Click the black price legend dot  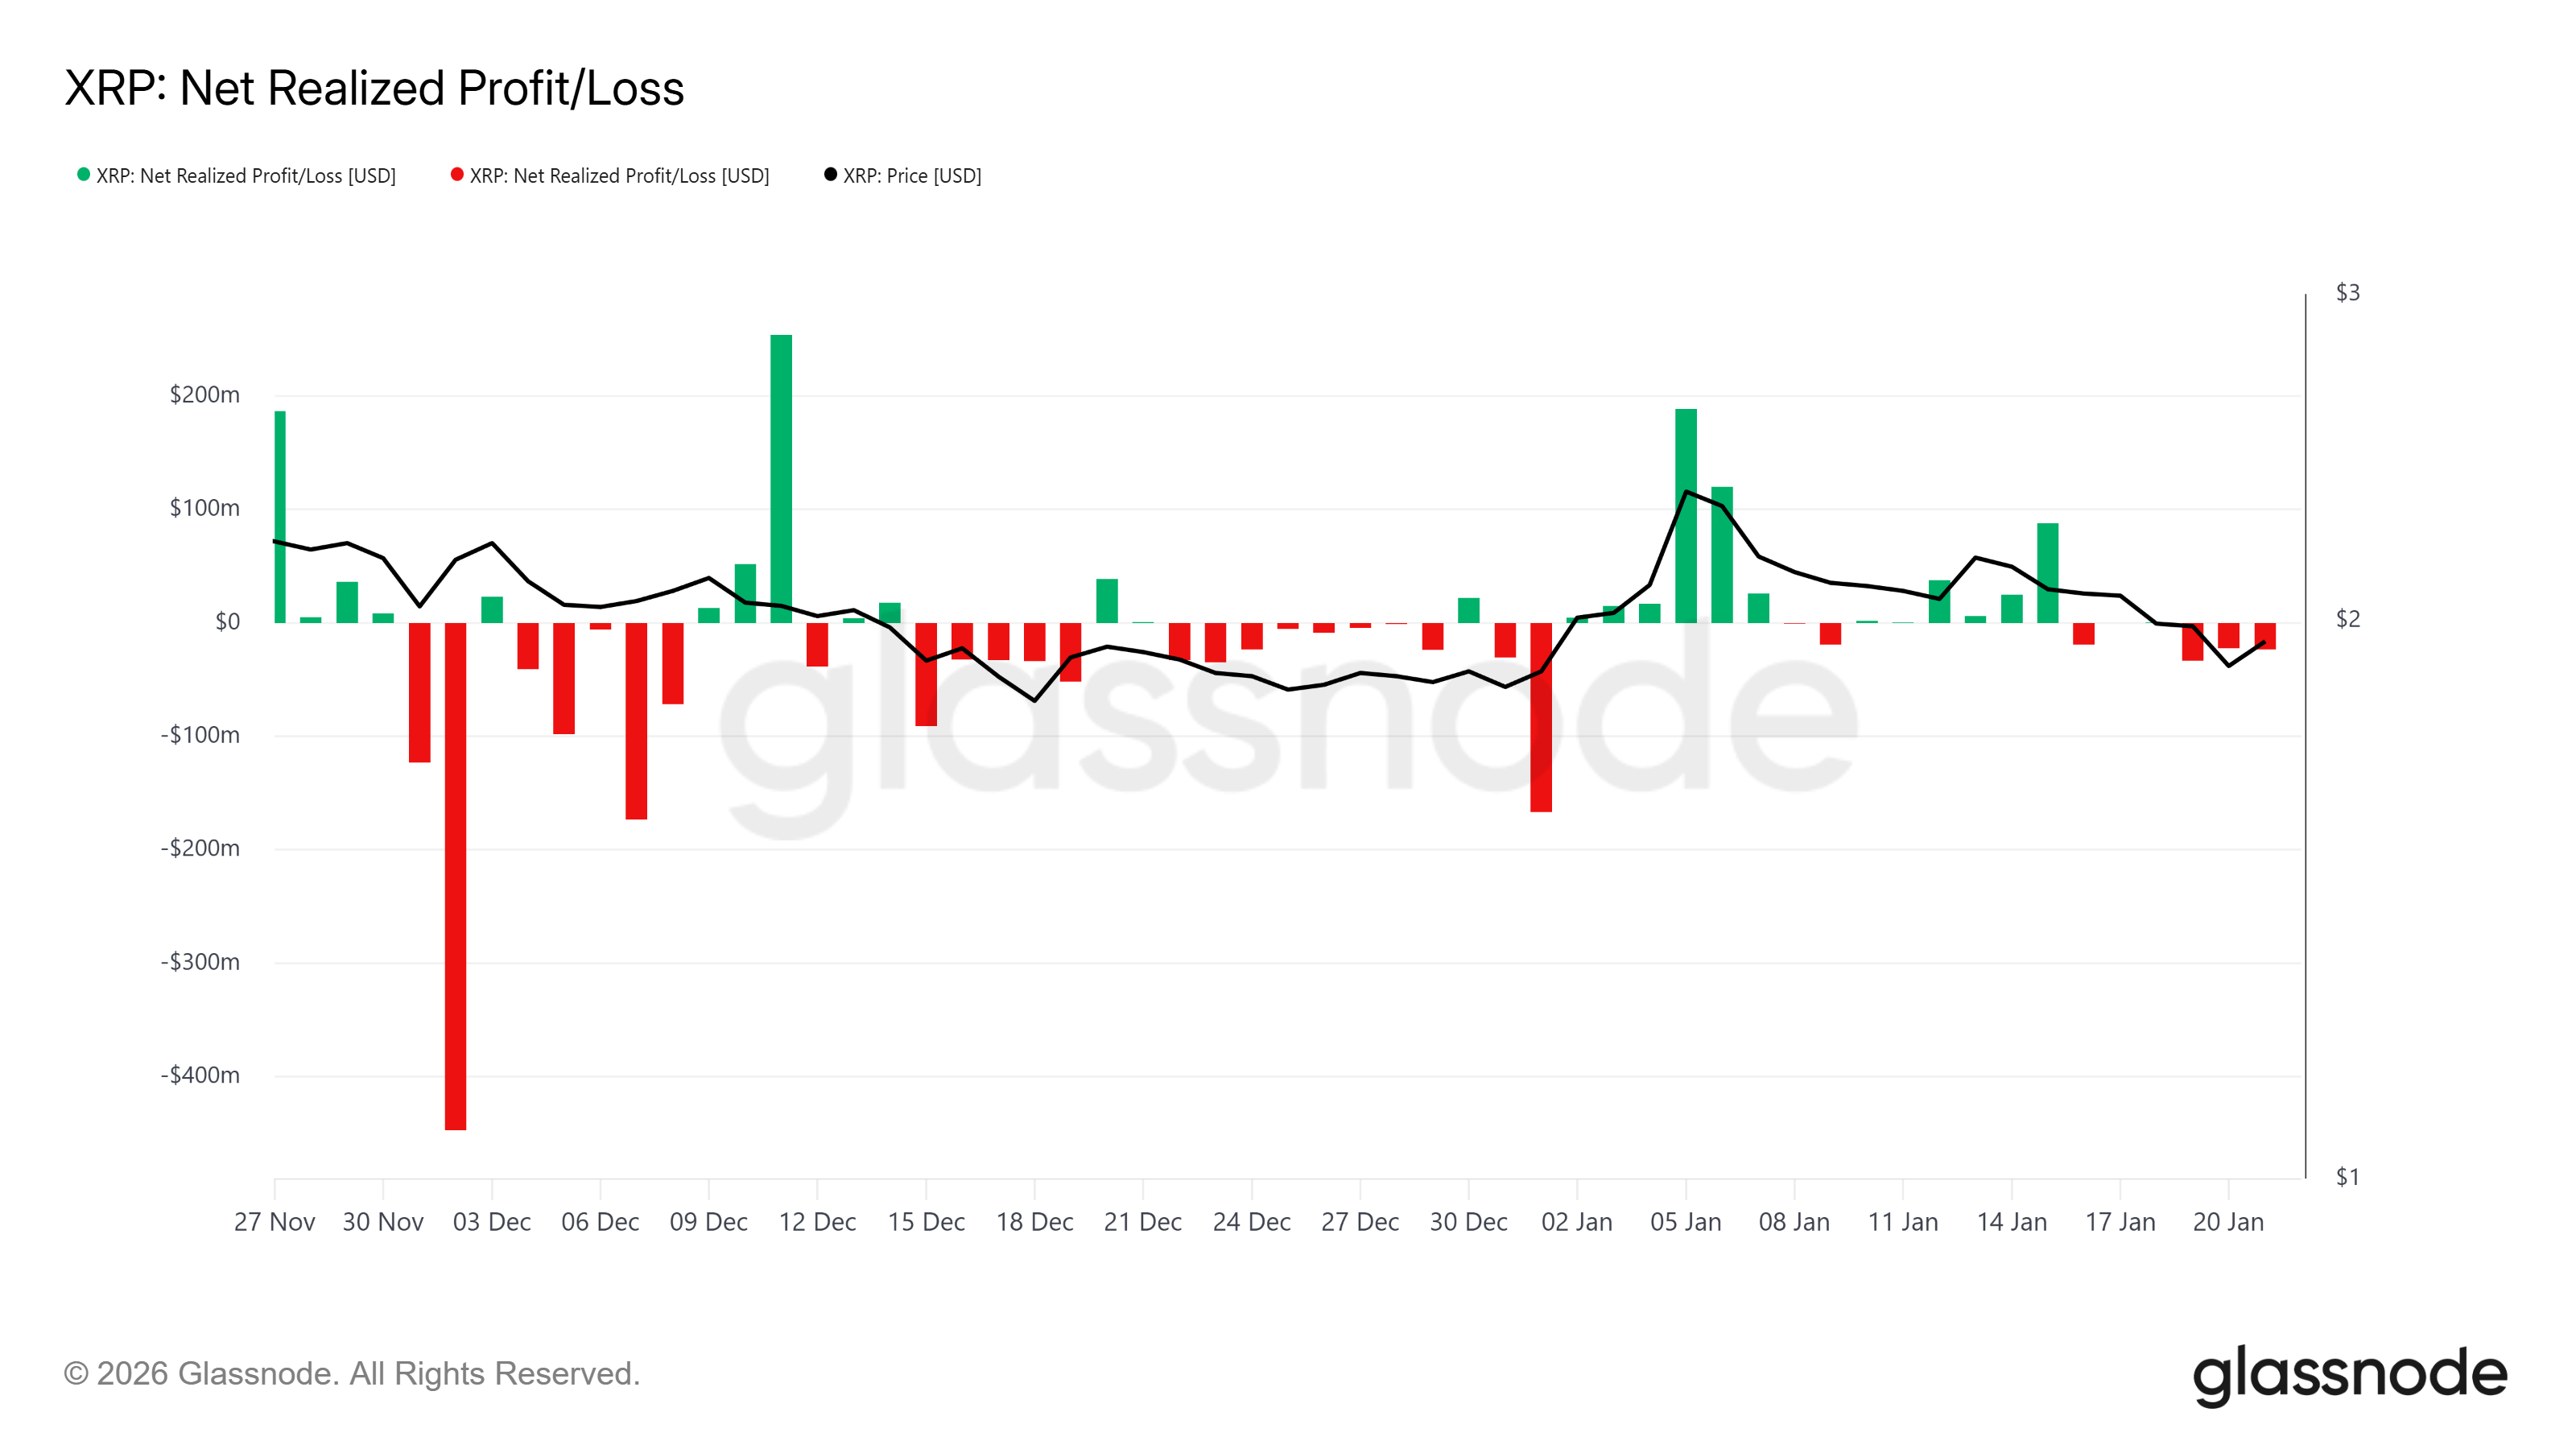(x=830, y=175)
